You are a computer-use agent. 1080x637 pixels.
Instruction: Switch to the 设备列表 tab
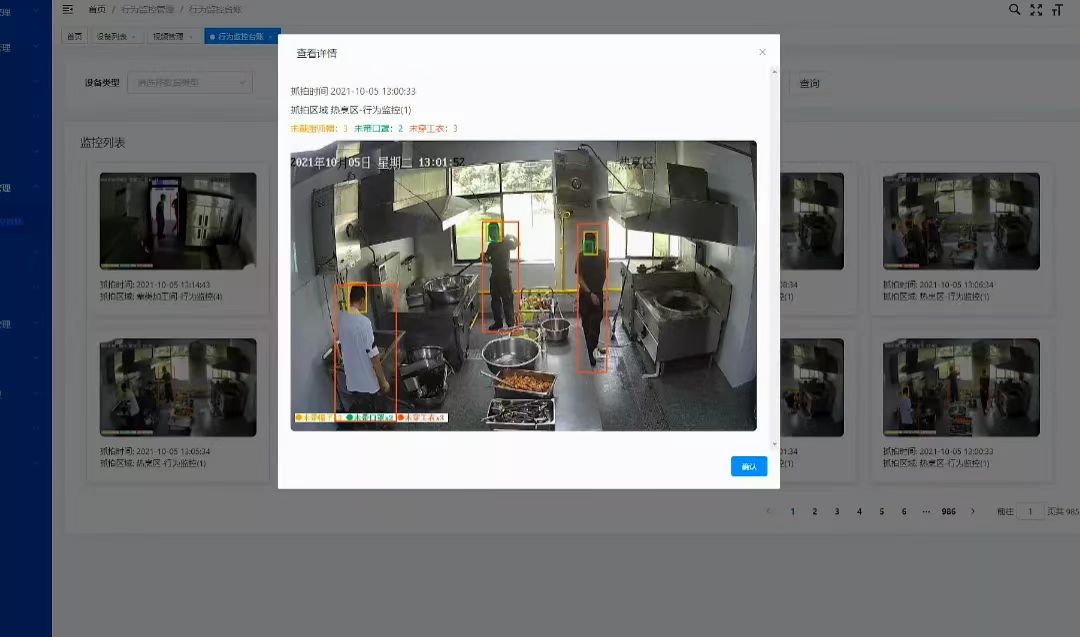coord(116,36)
